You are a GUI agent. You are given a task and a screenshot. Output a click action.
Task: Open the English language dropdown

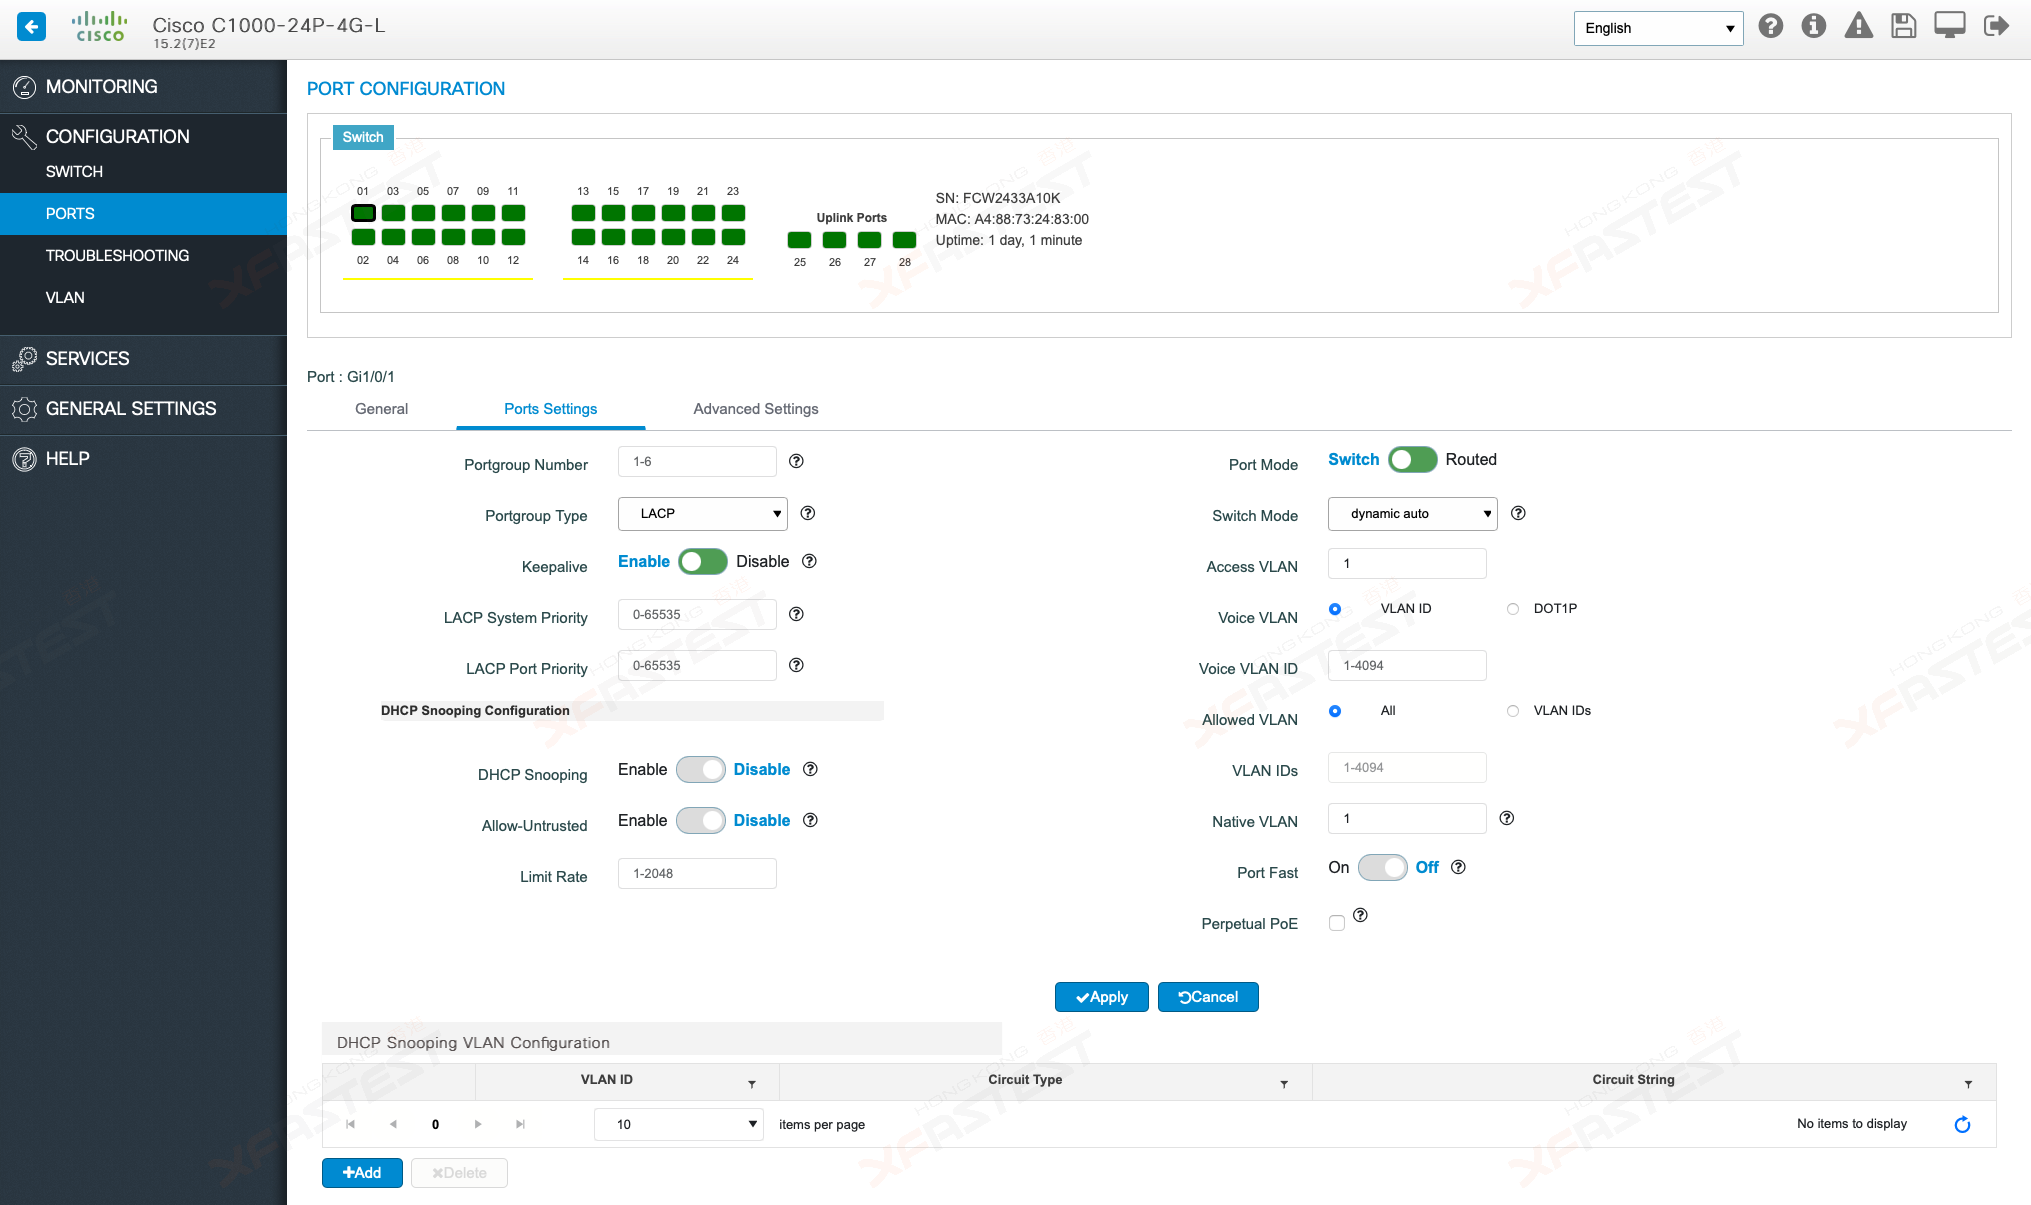click(x=1658, y=28)
